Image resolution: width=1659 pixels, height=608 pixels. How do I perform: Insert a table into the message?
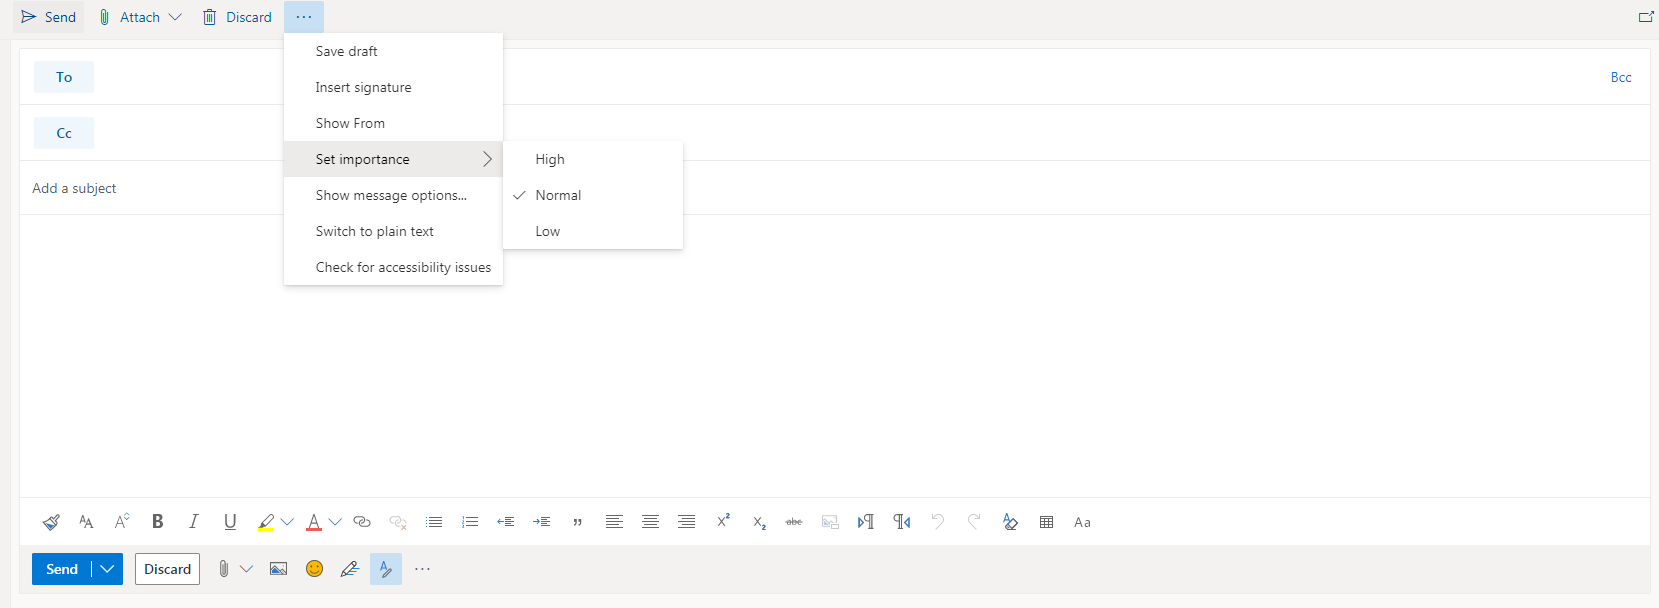1046,522
